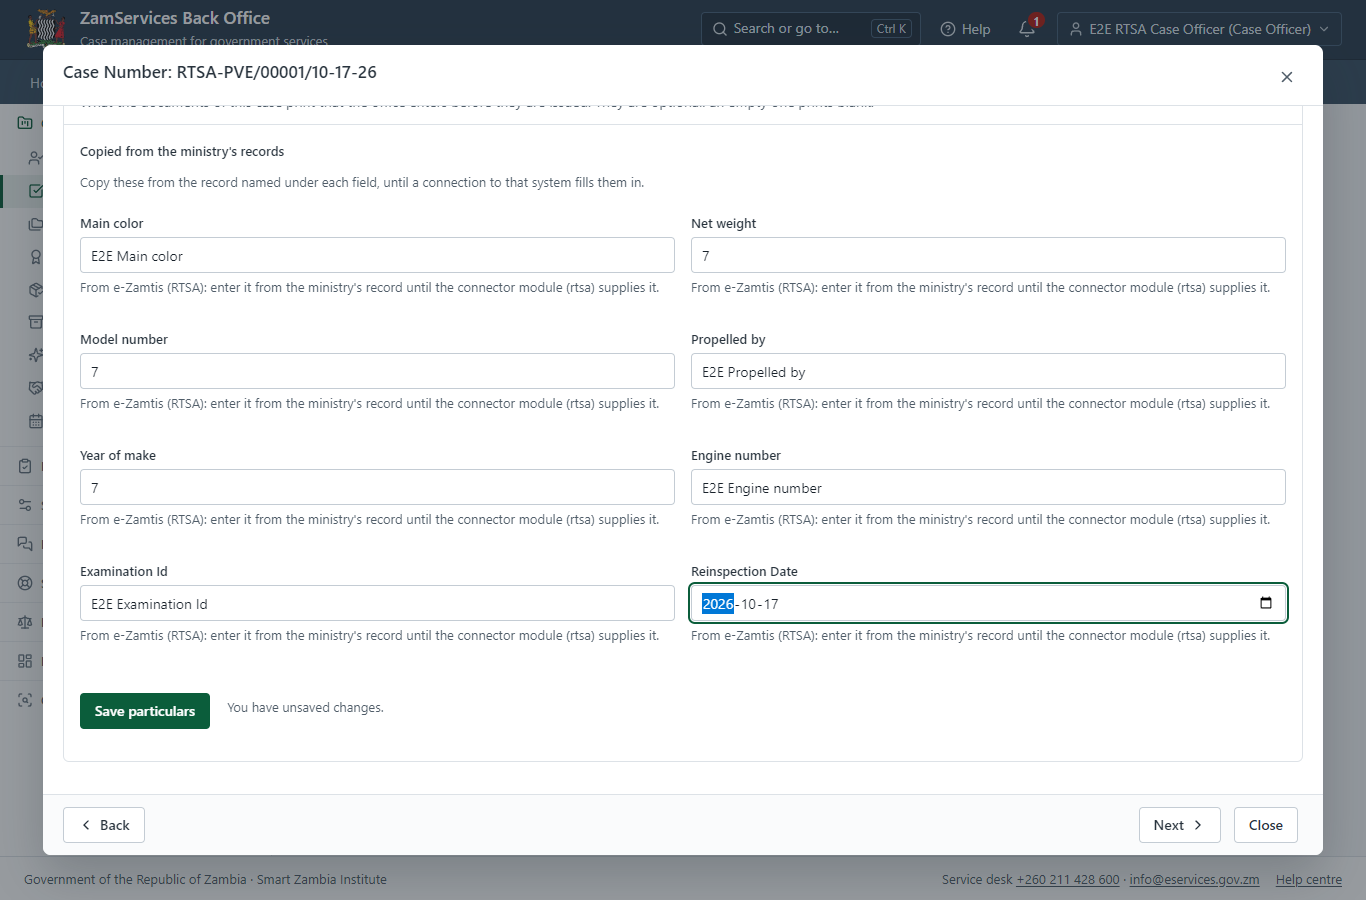Click the search magnifier icon in top bar

click(720, 29)
